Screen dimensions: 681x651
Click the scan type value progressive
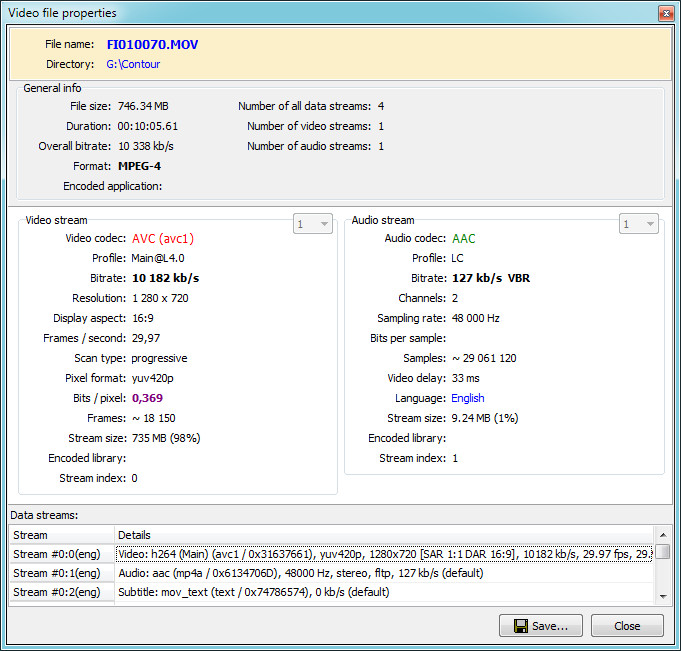(159, 358)
